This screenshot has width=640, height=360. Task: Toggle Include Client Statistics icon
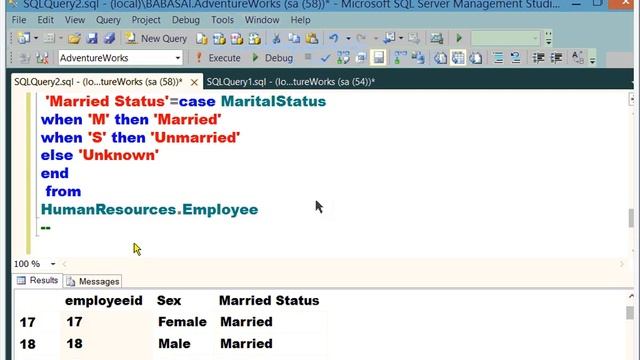click(418, 58)
